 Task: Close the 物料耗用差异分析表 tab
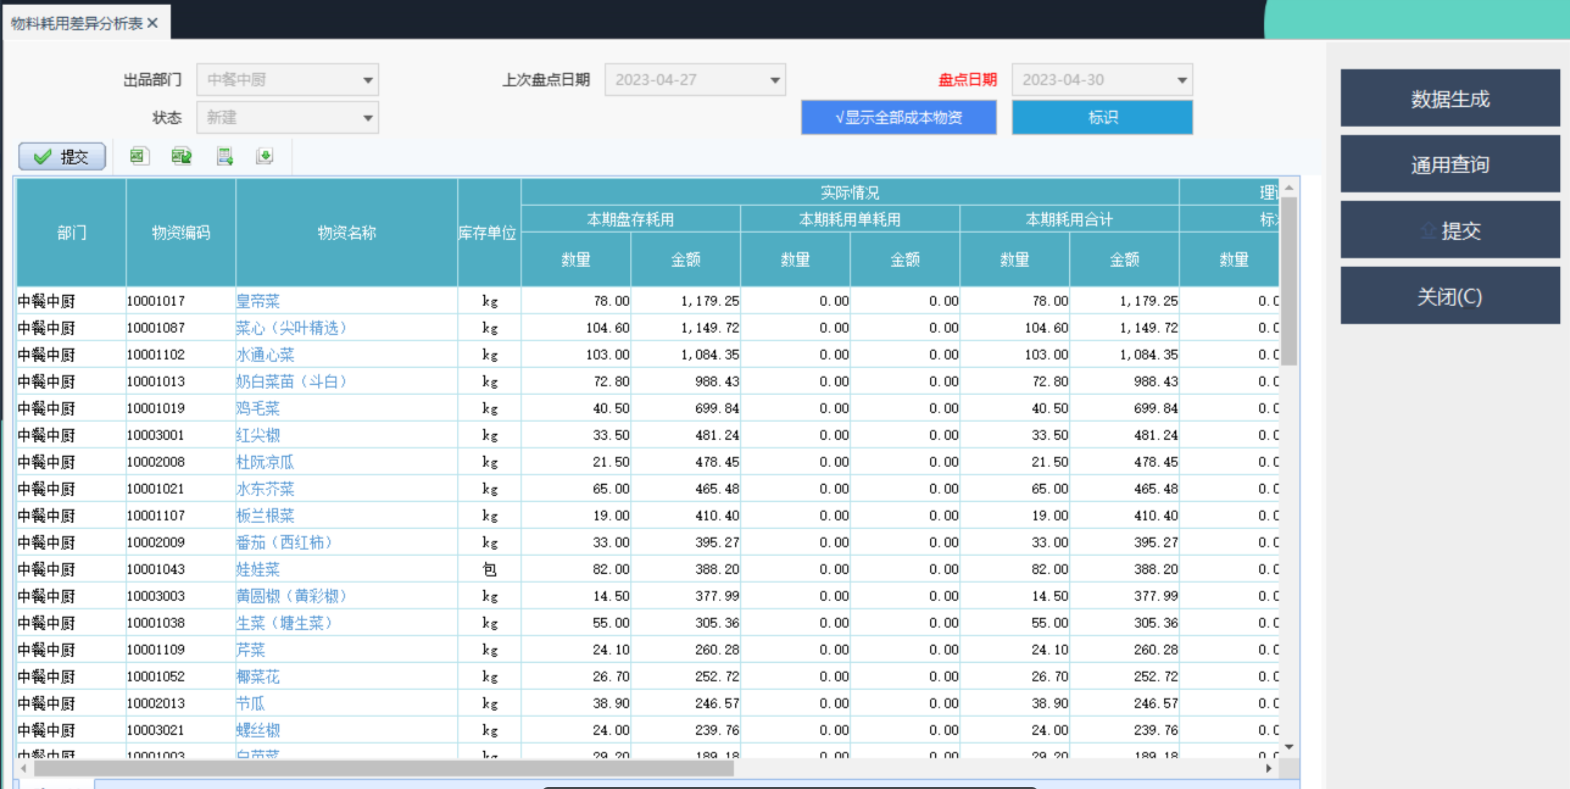(x=153, y=23)
